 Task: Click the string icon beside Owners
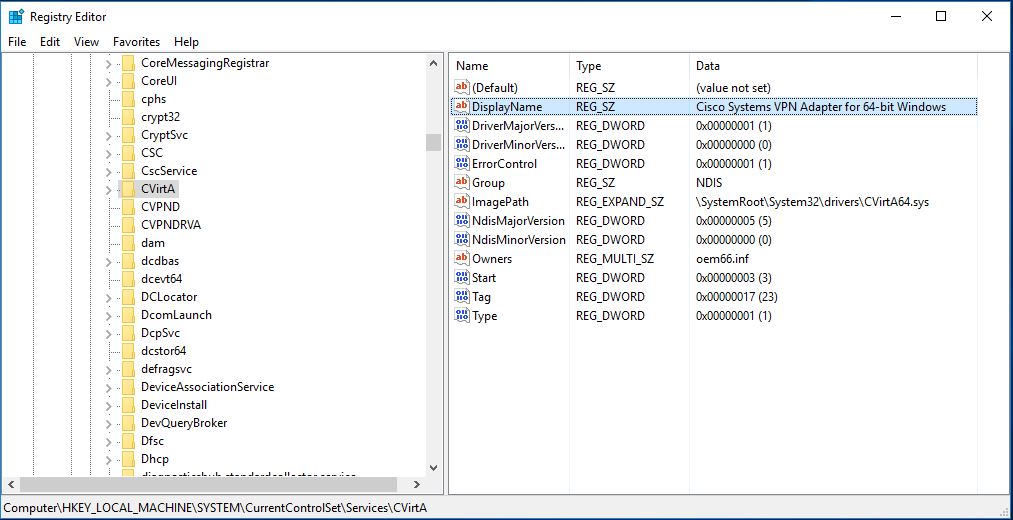pos(462,258)
